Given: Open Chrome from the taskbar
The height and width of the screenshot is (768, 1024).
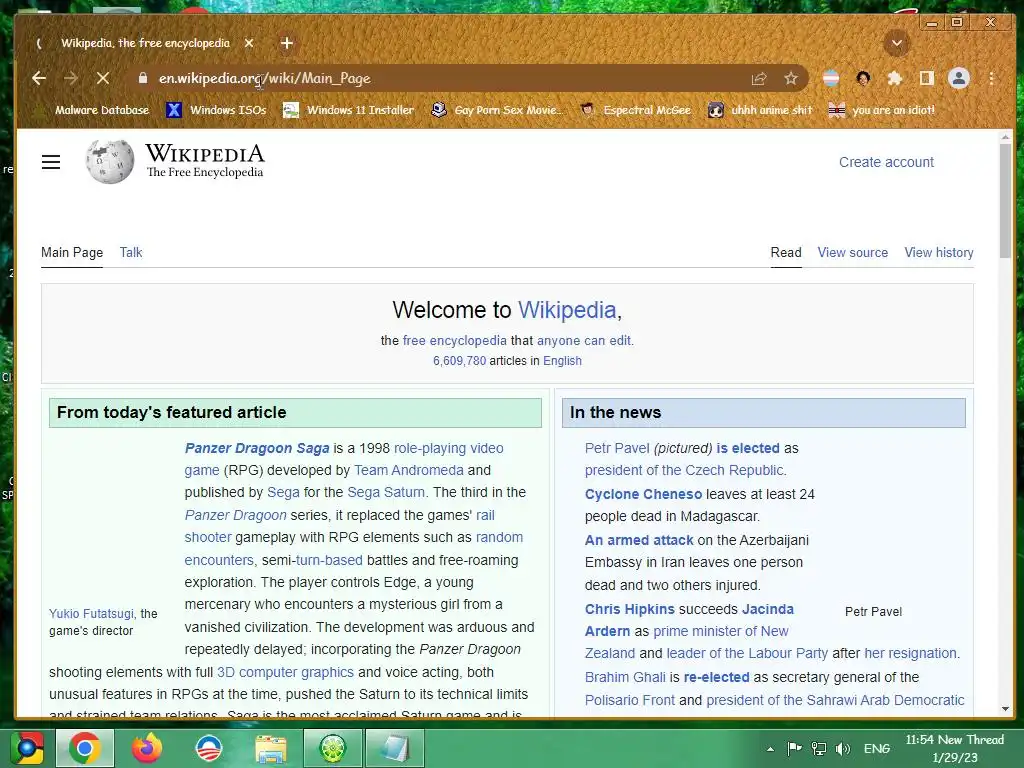Looking at the screenshot, I should 85,748.
